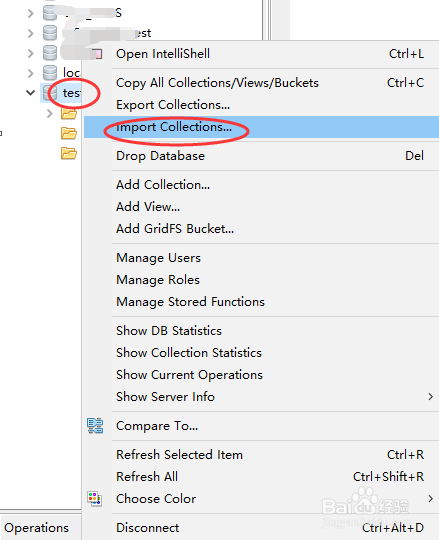Click the last folder icon under 'tes'
Screen dimensions: 439x540
click(69, 153)
